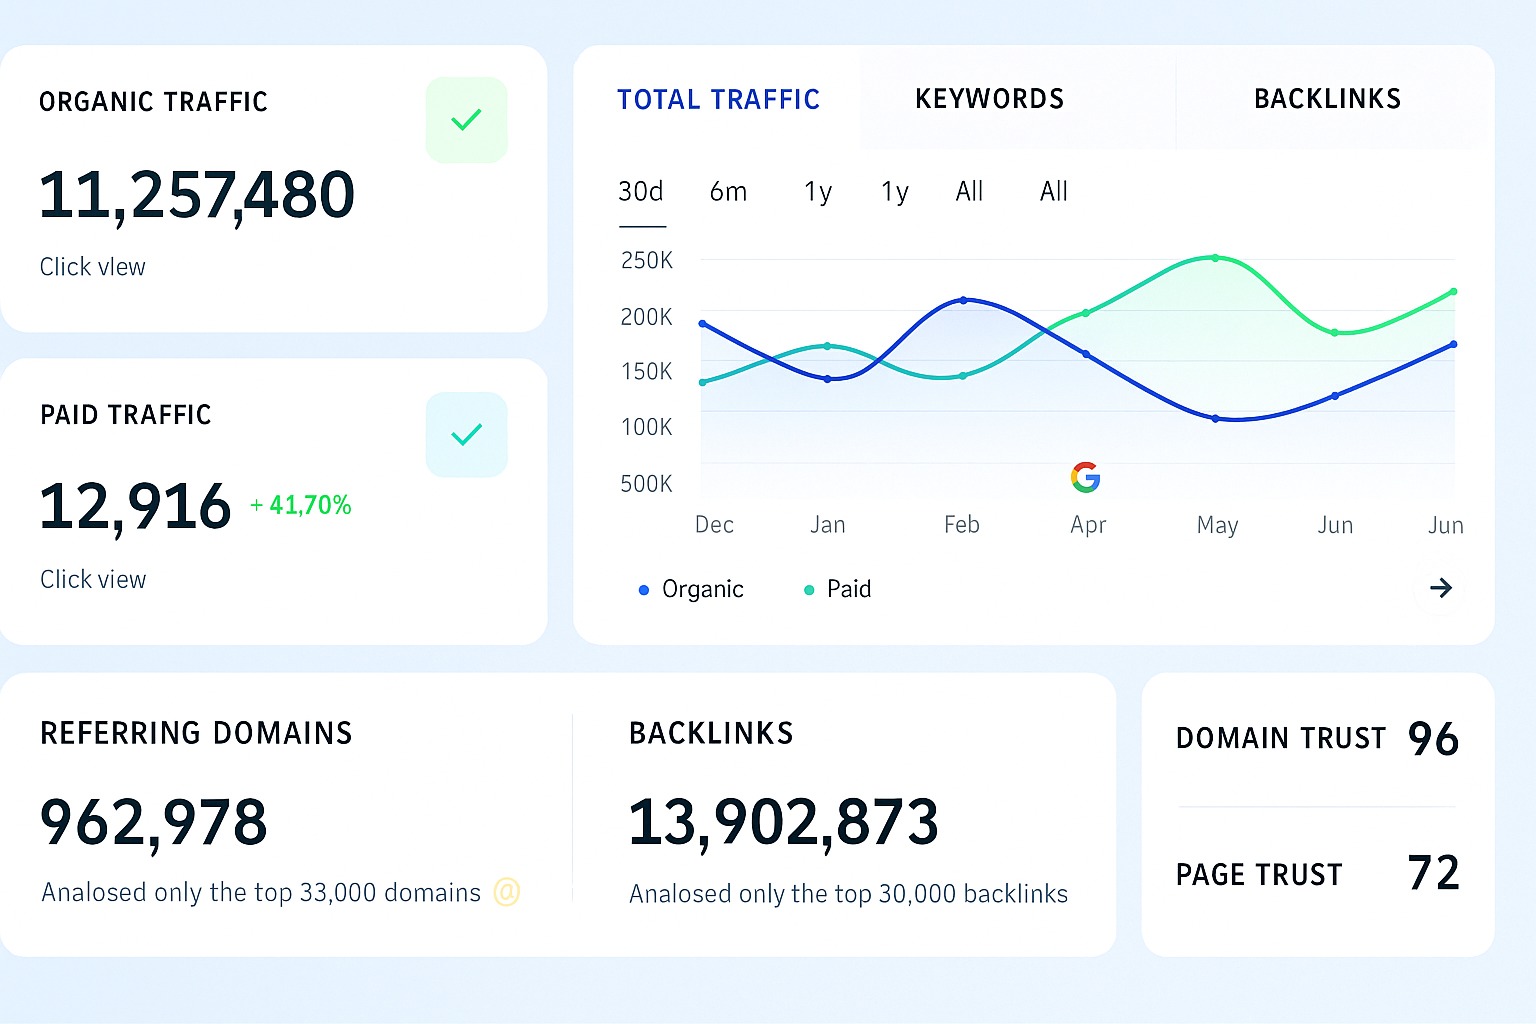Click the +41,70% paid traffic growth indicator
Image resolution: width=1536 pixels, height=1024 pixels.
click(301, 506)
